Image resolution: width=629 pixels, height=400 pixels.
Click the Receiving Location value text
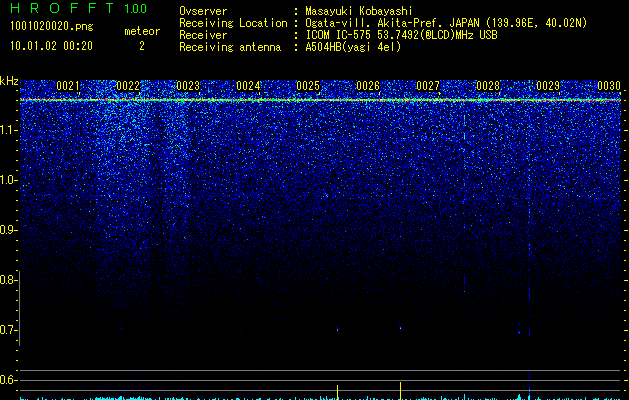446,23
